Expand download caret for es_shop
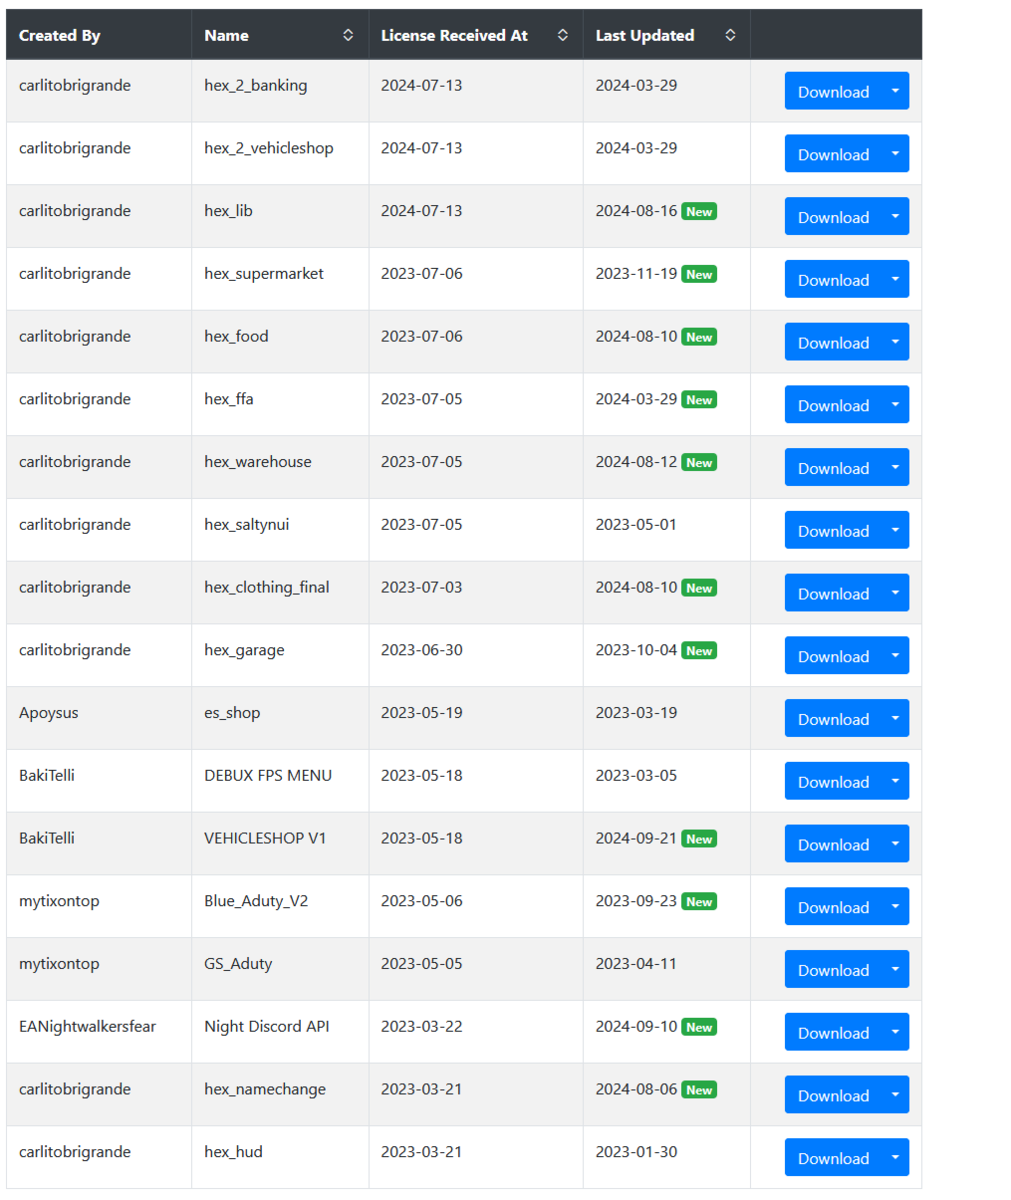The image size is (1011, 1200). 895,718
